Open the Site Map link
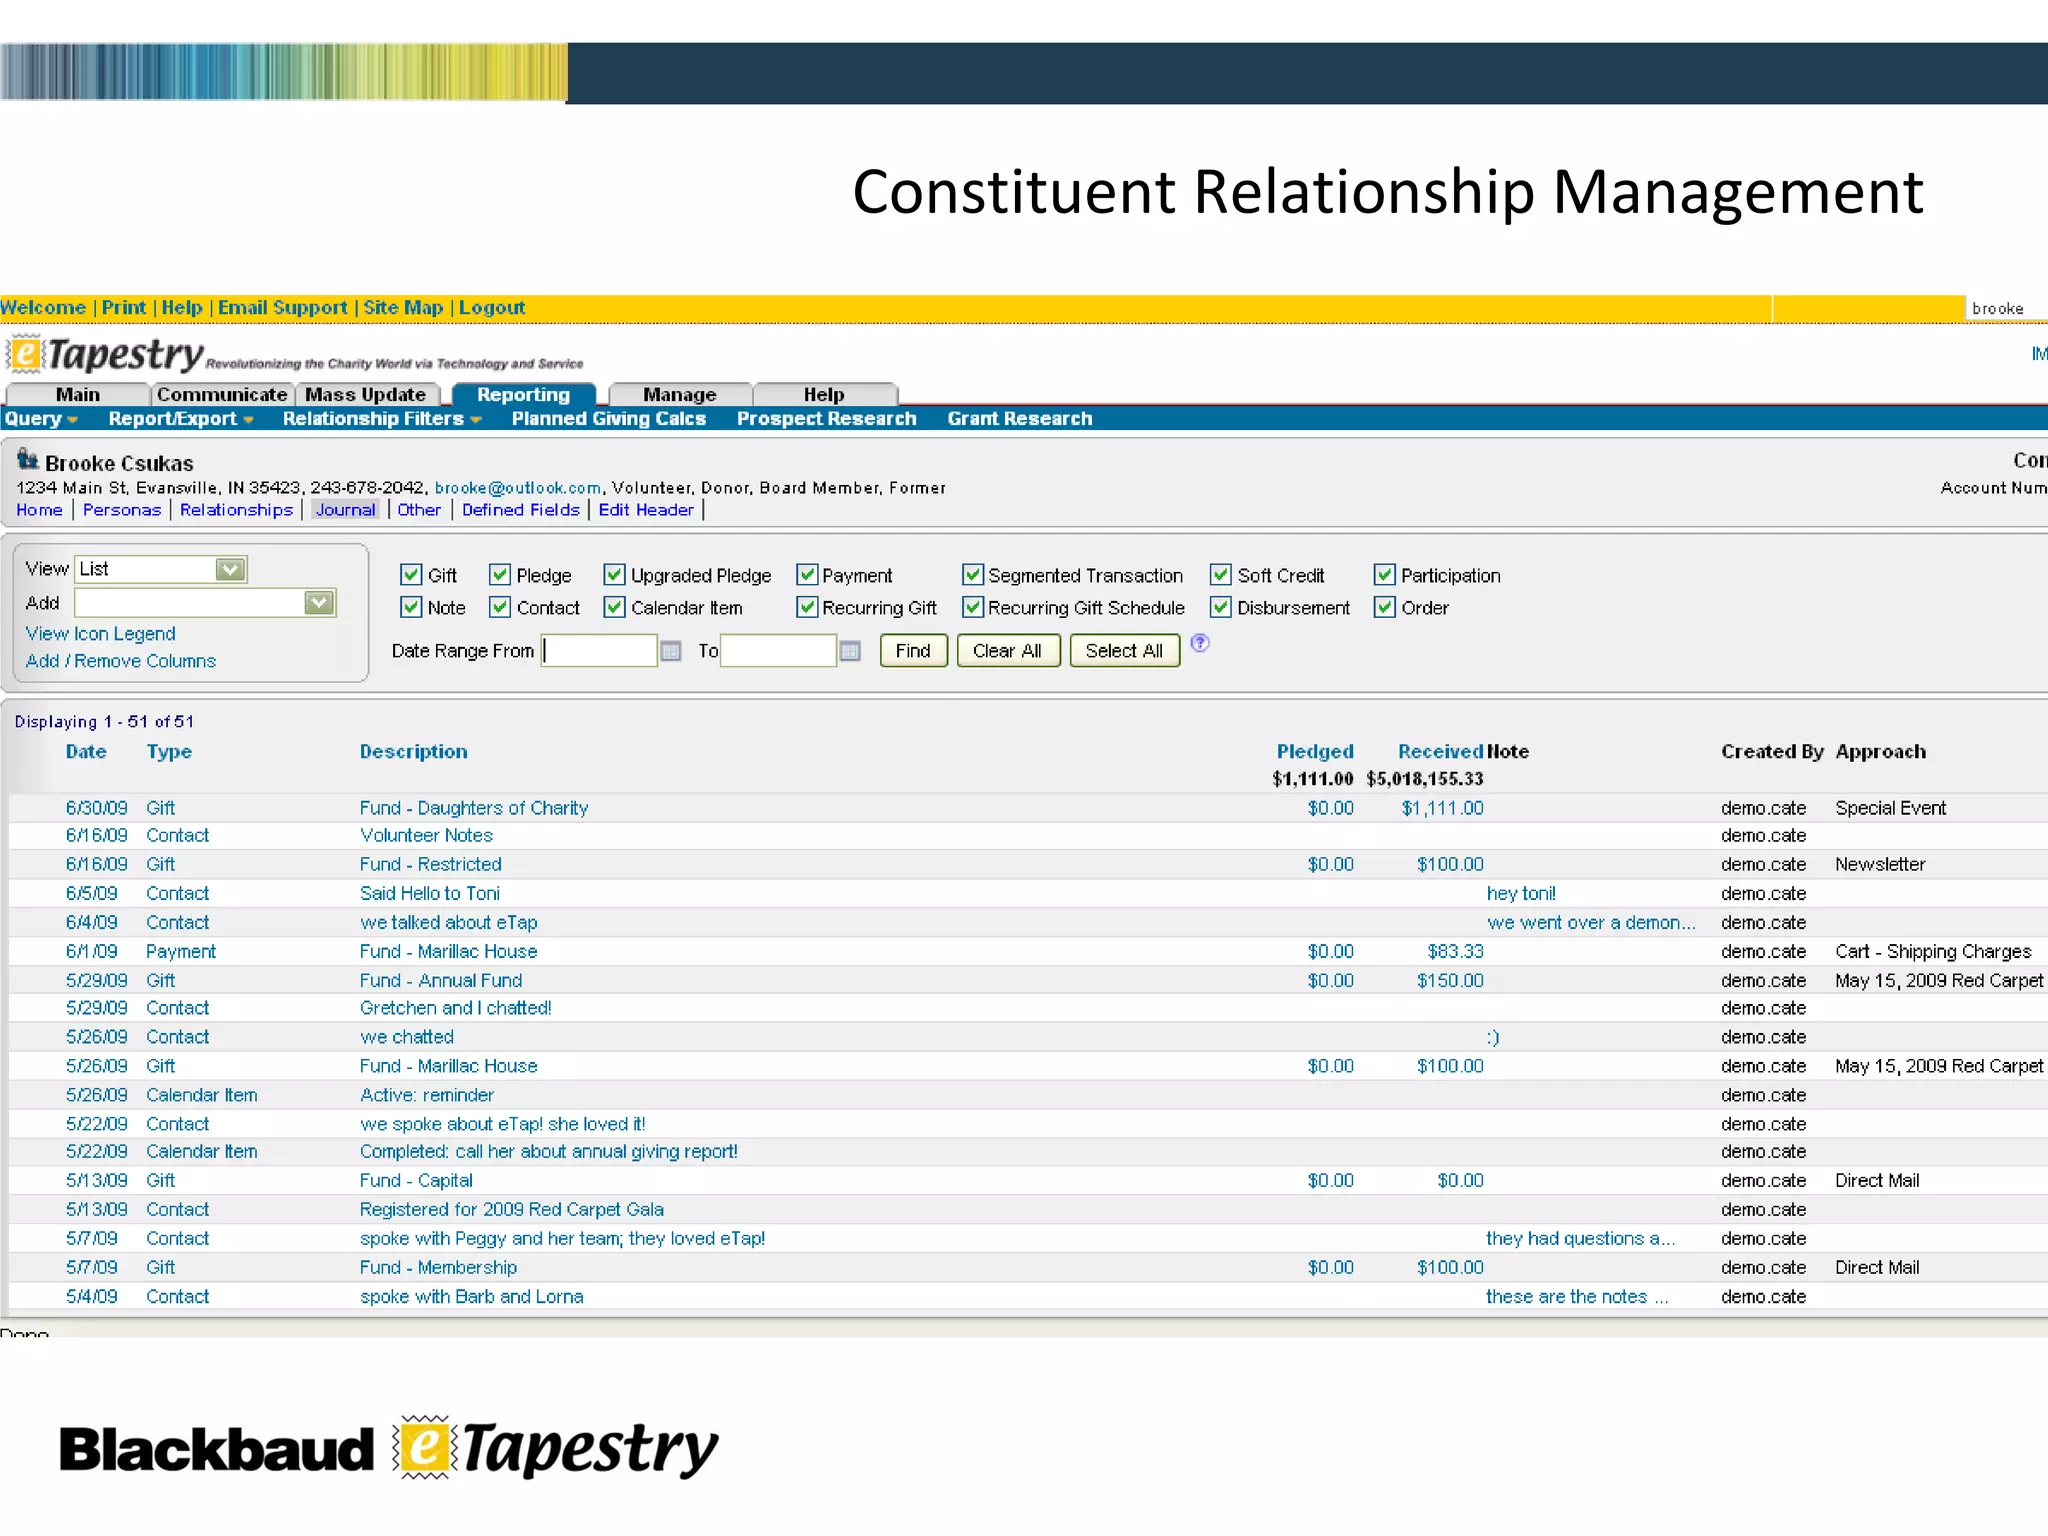The width and height of the screenshot is (2048, 1536). tap(403, 308)
